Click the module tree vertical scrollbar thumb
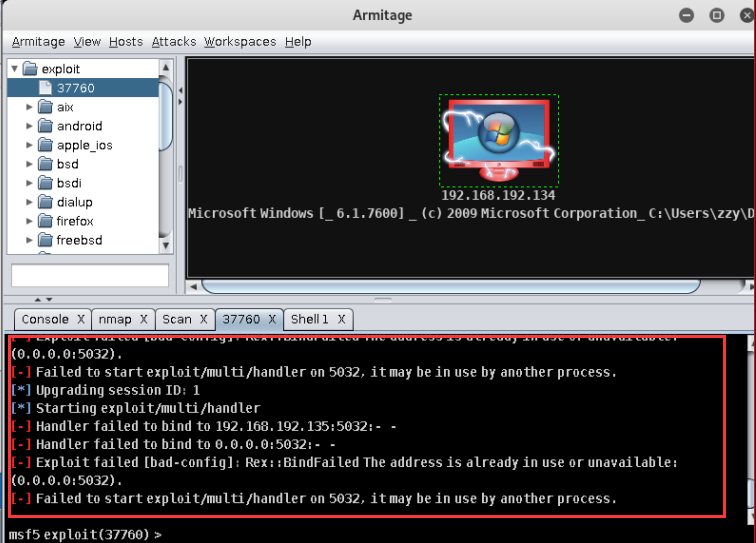 click(165, 115)
